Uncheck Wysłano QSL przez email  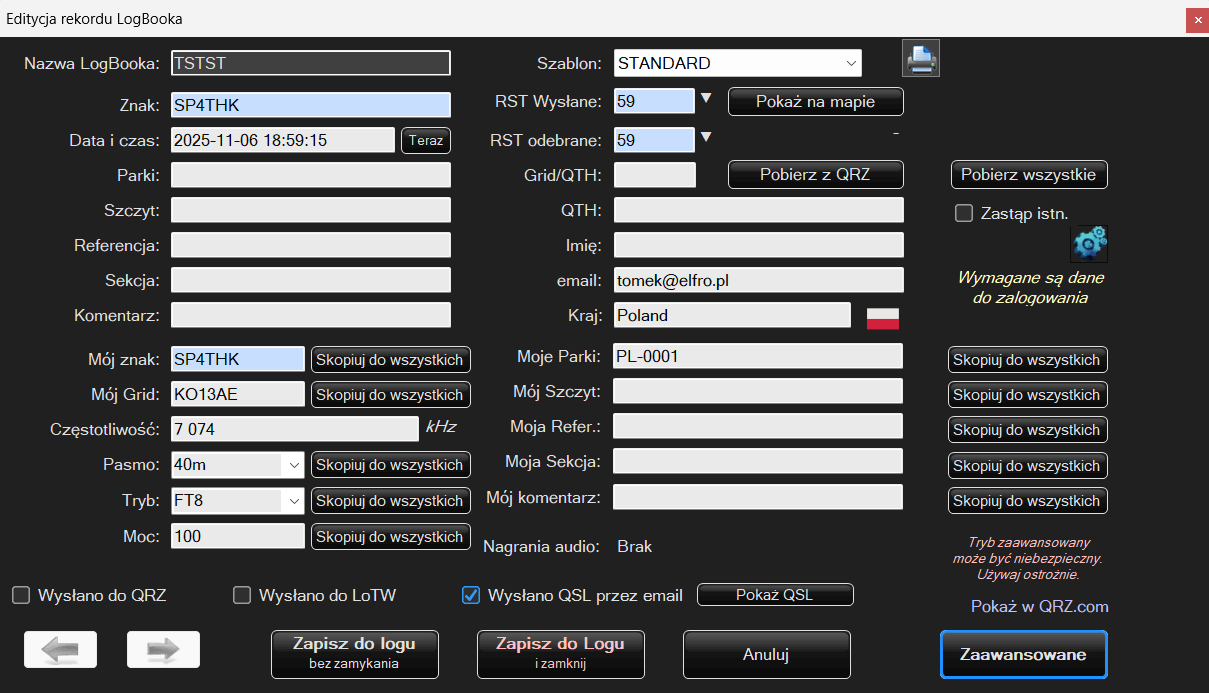(471, 596)
